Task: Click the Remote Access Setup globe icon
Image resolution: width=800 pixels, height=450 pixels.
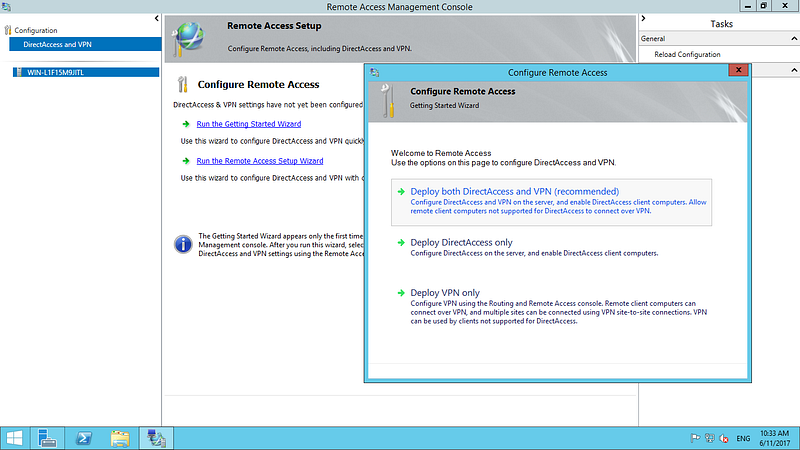Action: (188, 39)
